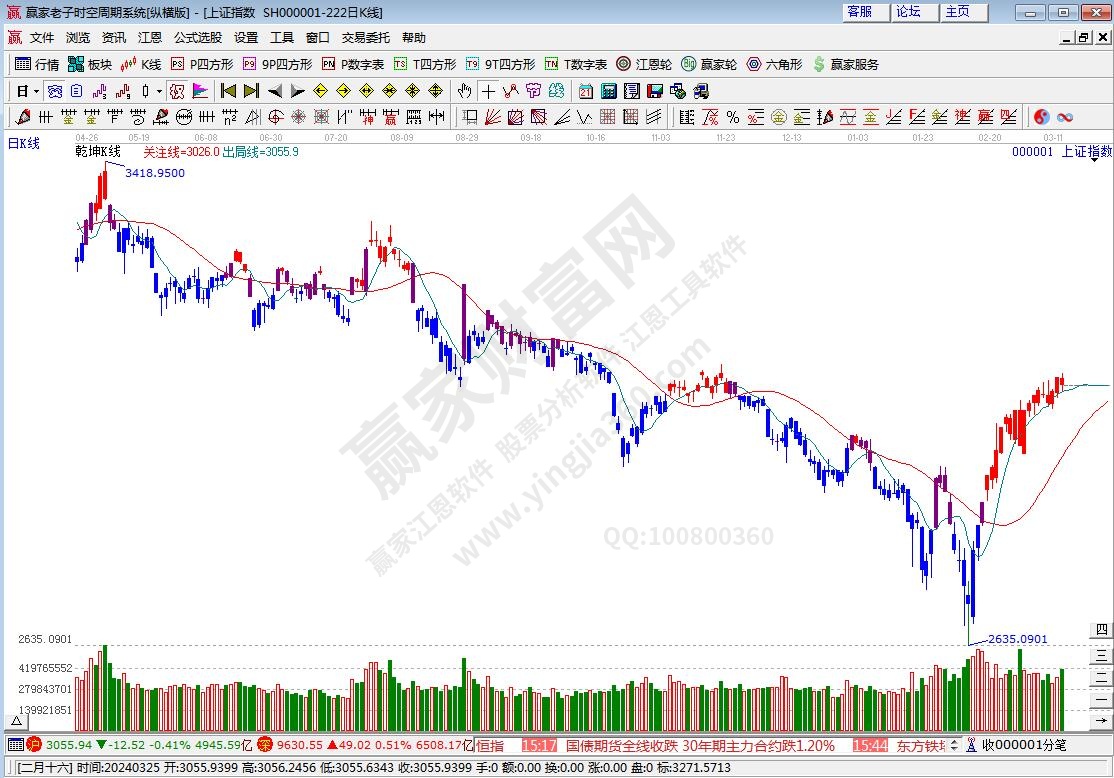Click the 客服 button in title bar

[859, 12]
